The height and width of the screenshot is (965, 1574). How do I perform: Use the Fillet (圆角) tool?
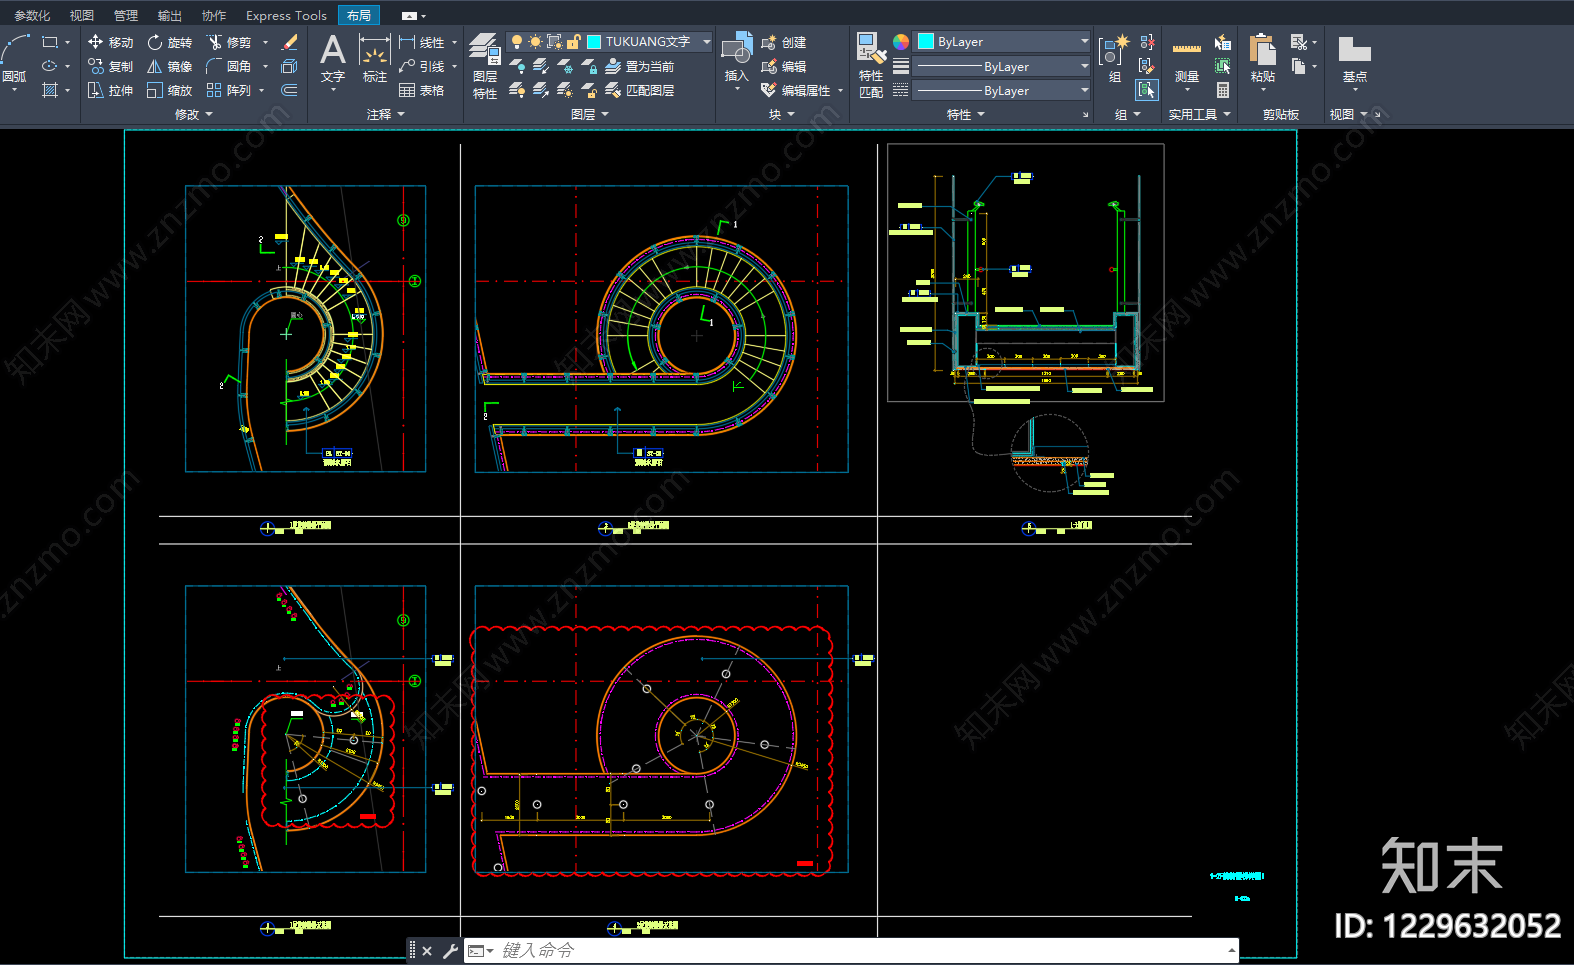pos(228,66)
